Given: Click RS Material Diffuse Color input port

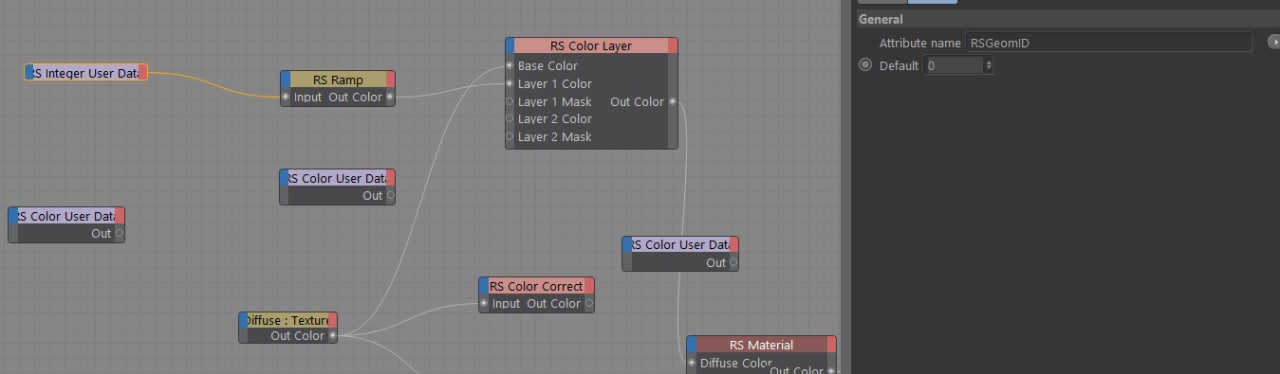Looking at the screenshot, I should coord(692,363).
